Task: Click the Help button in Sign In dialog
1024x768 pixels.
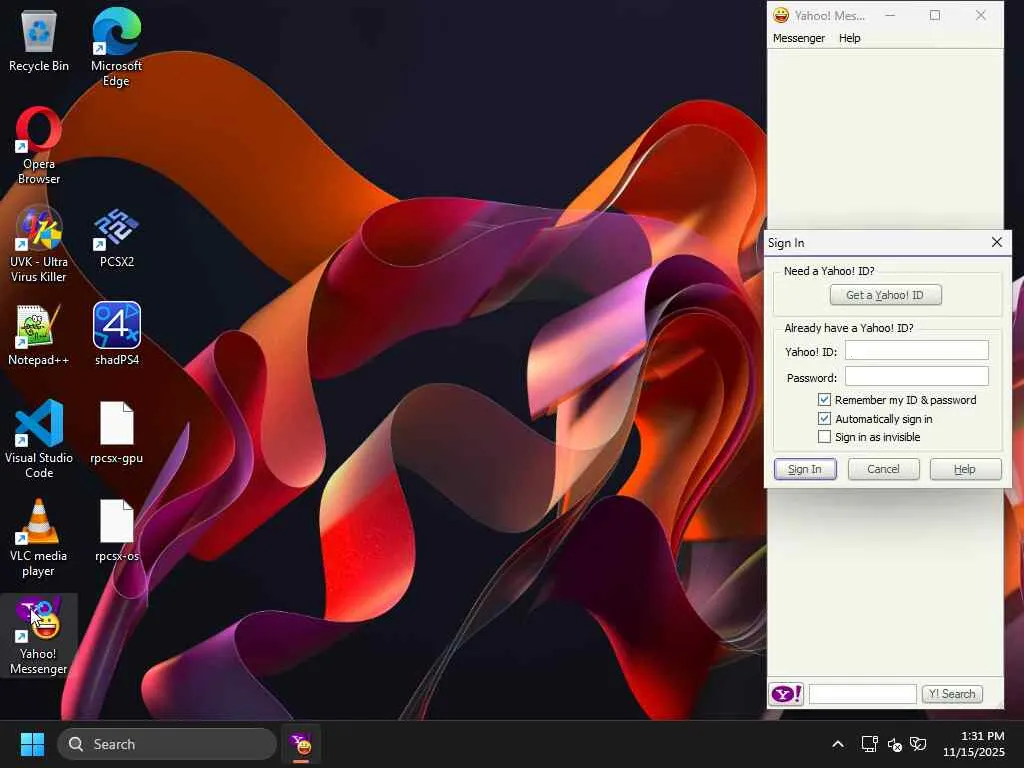Action: coord(965,469)
